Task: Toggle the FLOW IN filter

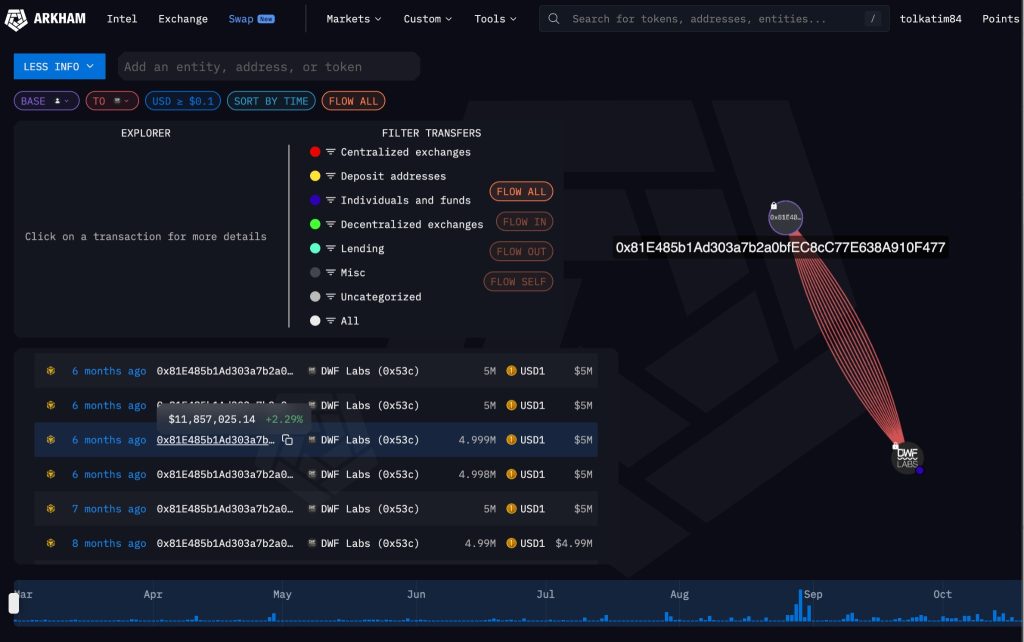Action: tap(523, 222)
